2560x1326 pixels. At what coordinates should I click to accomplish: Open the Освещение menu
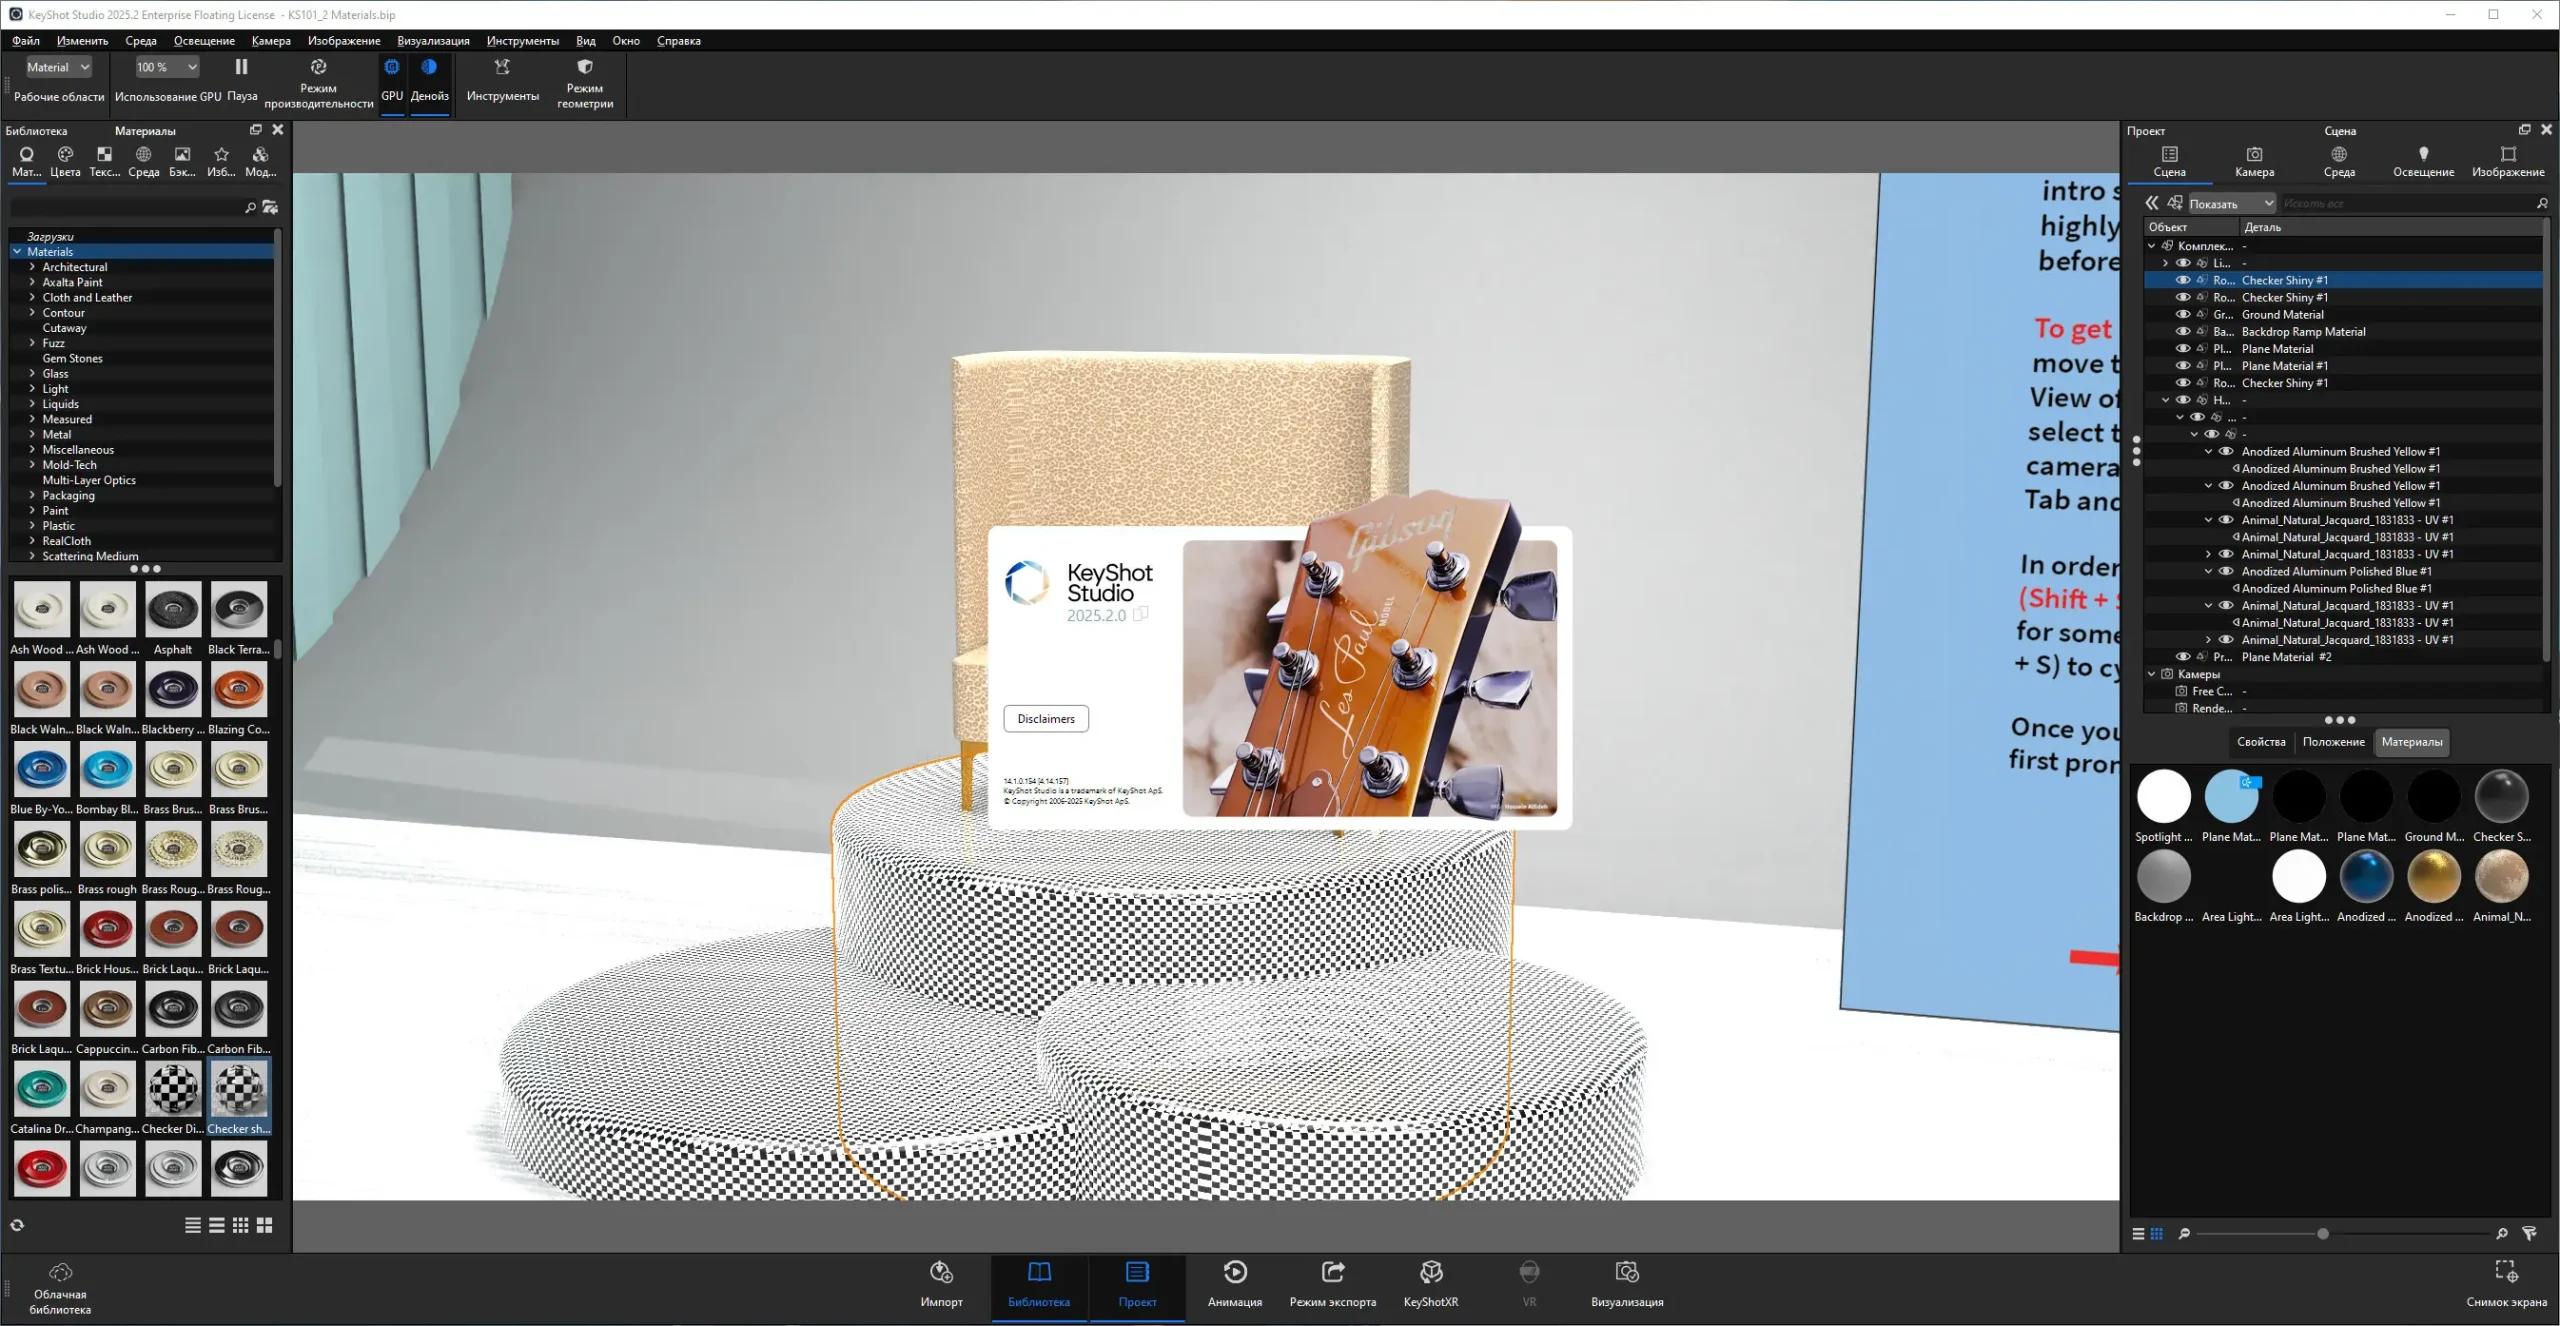click(204, 41)
